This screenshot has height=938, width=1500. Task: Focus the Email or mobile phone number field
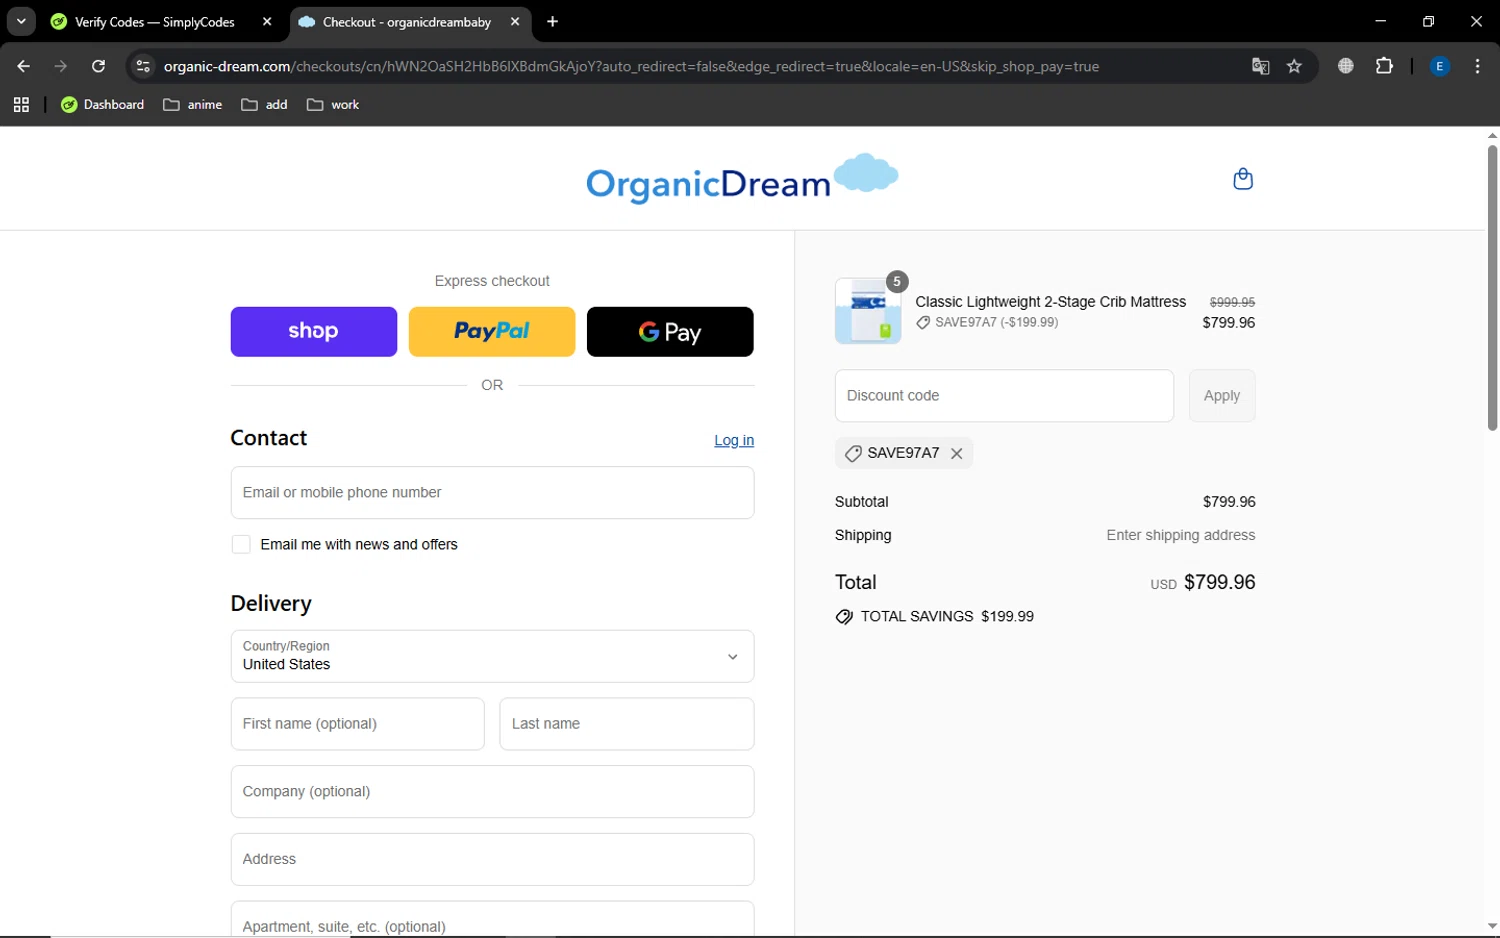pyautogui.click(x=492, y=492)
